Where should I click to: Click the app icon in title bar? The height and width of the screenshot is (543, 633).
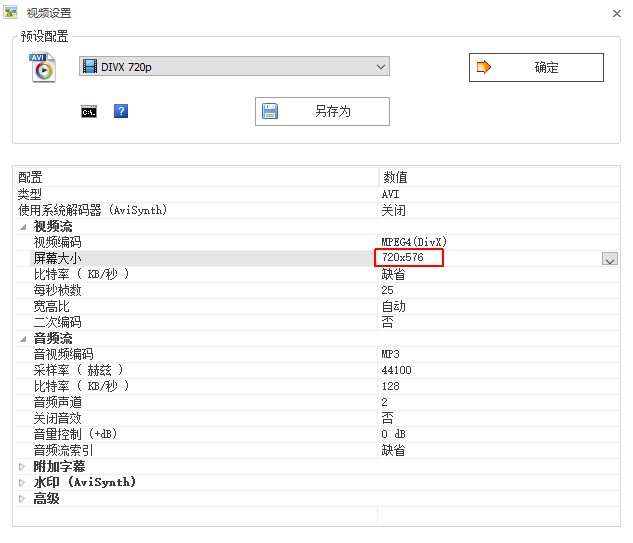coord(11,12)
